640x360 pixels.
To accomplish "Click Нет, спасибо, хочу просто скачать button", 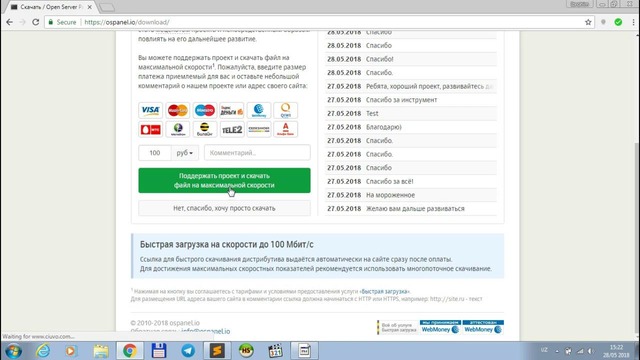I will coord(224,208).
